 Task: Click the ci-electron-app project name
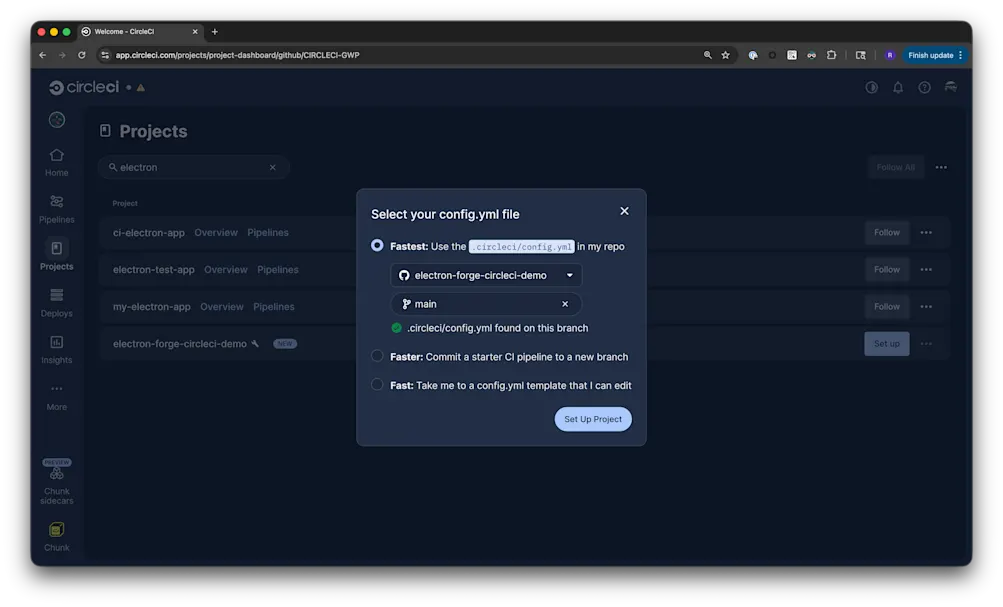(x=149, y=233)
